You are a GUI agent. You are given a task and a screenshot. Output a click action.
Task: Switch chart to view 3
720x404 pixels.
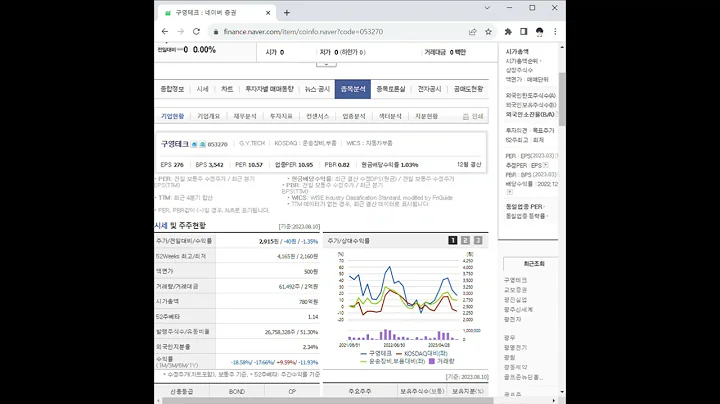click(478, 240)
